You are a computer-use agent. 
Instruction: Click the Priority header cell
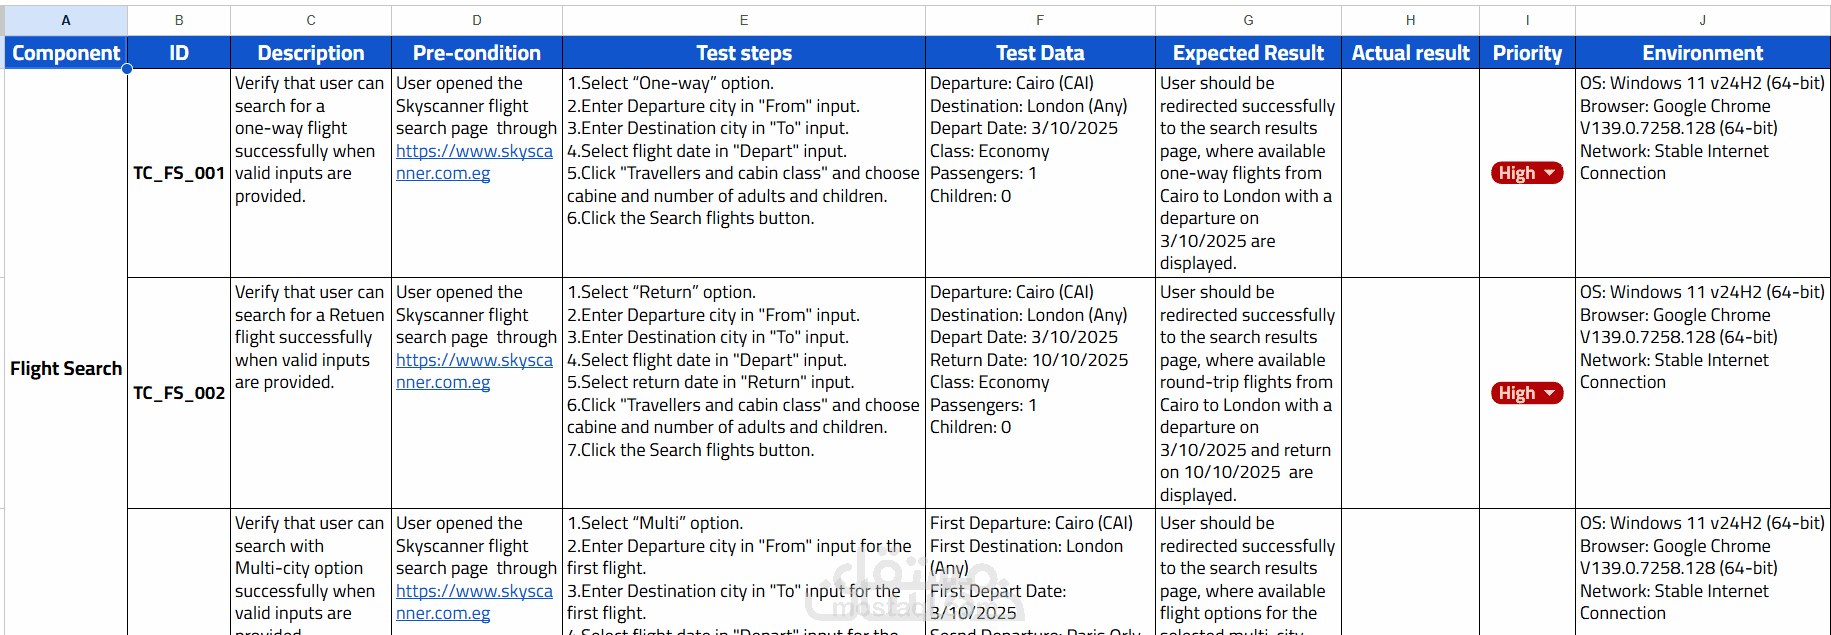click(1527, 53)
